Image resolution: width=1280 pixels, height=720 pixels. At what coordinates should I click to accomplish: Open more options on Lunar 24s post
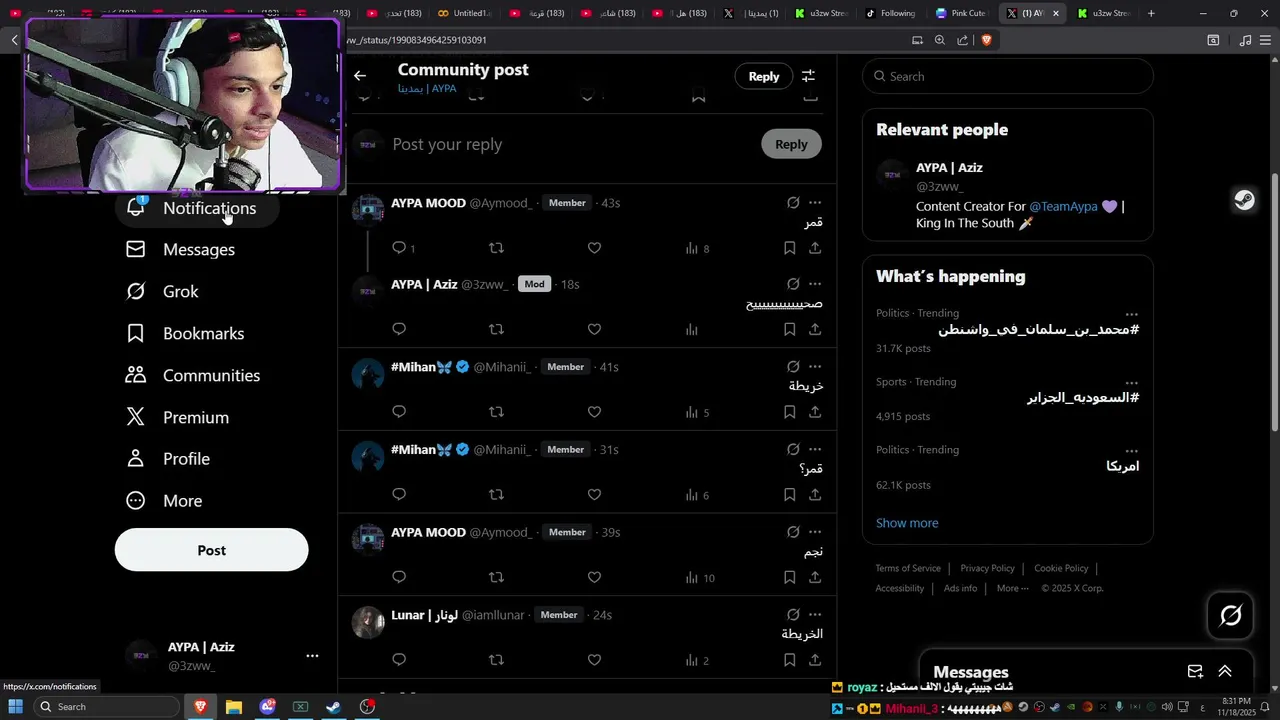coord(815,615)
